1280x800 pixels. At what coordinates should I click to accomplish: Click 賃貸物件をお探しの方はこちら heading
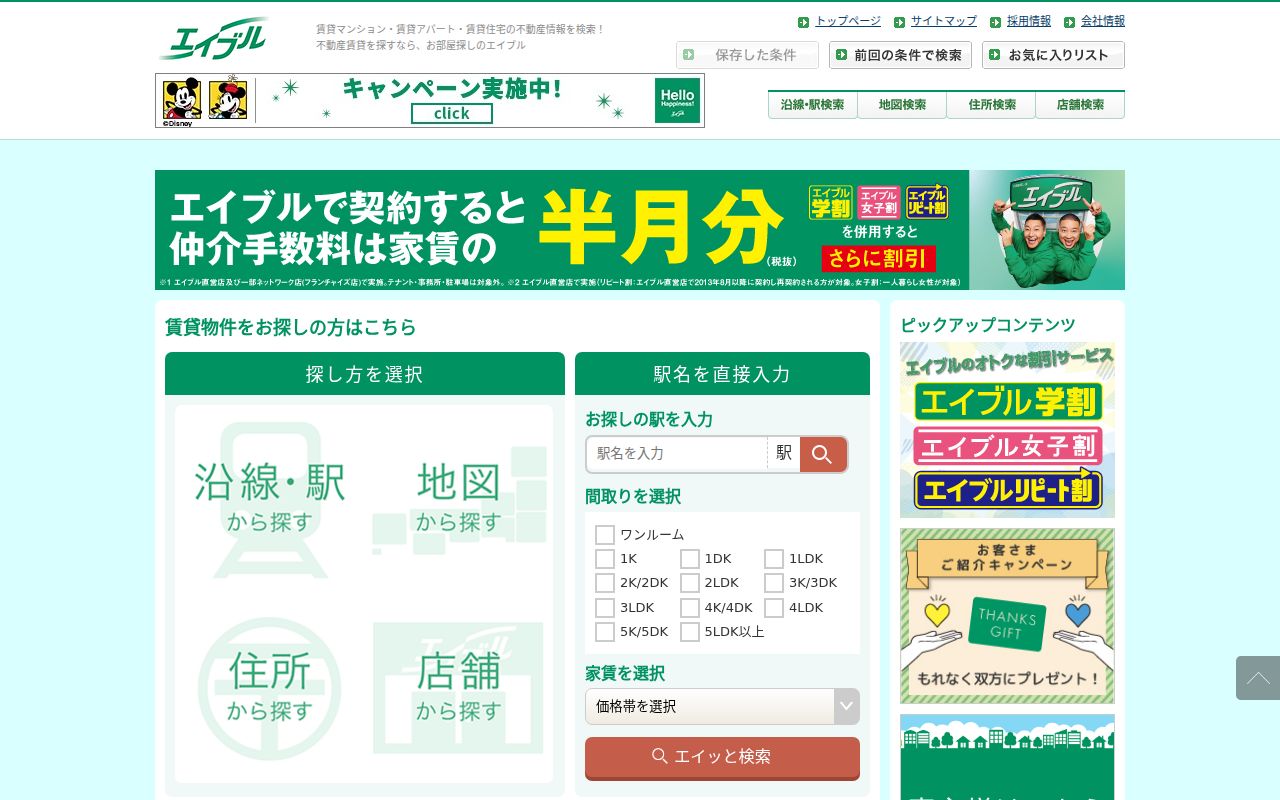pos(290,327)
